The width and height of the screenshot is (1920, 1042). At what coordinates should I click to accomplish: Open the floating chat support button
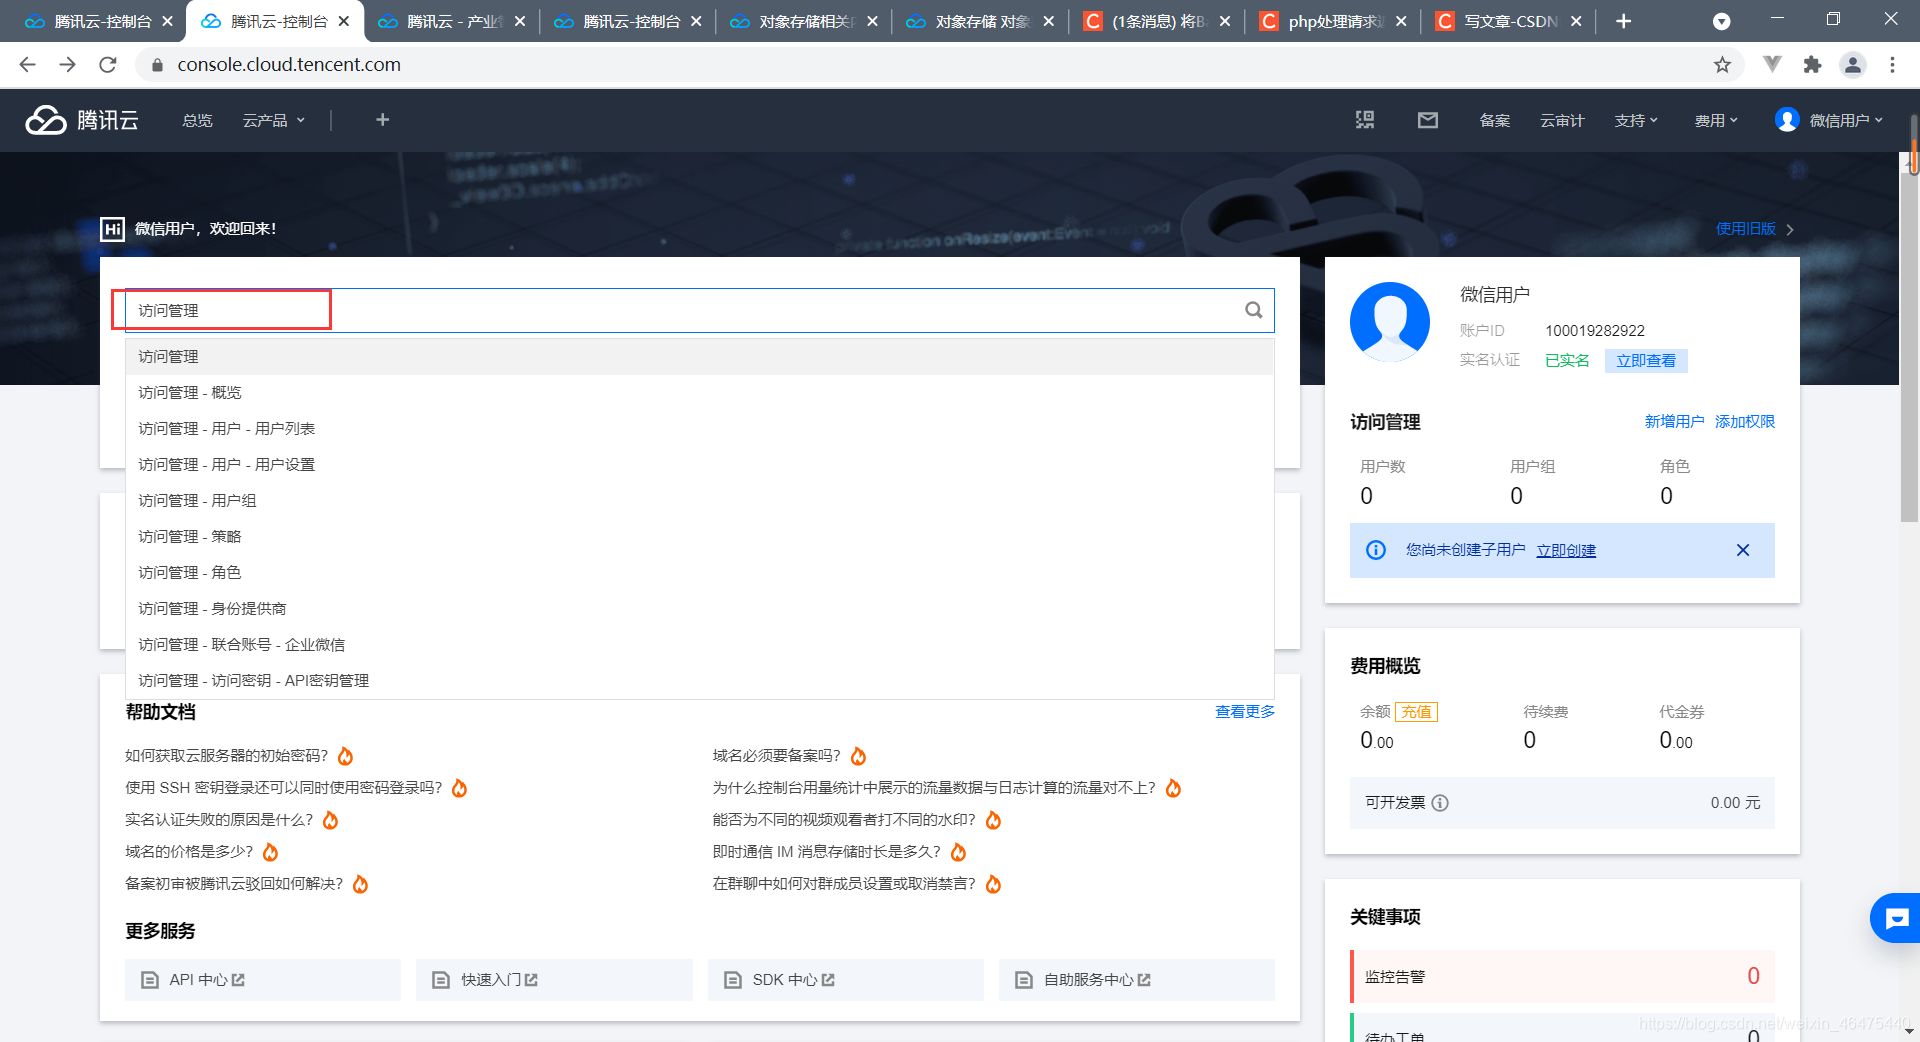point(1896,918)
